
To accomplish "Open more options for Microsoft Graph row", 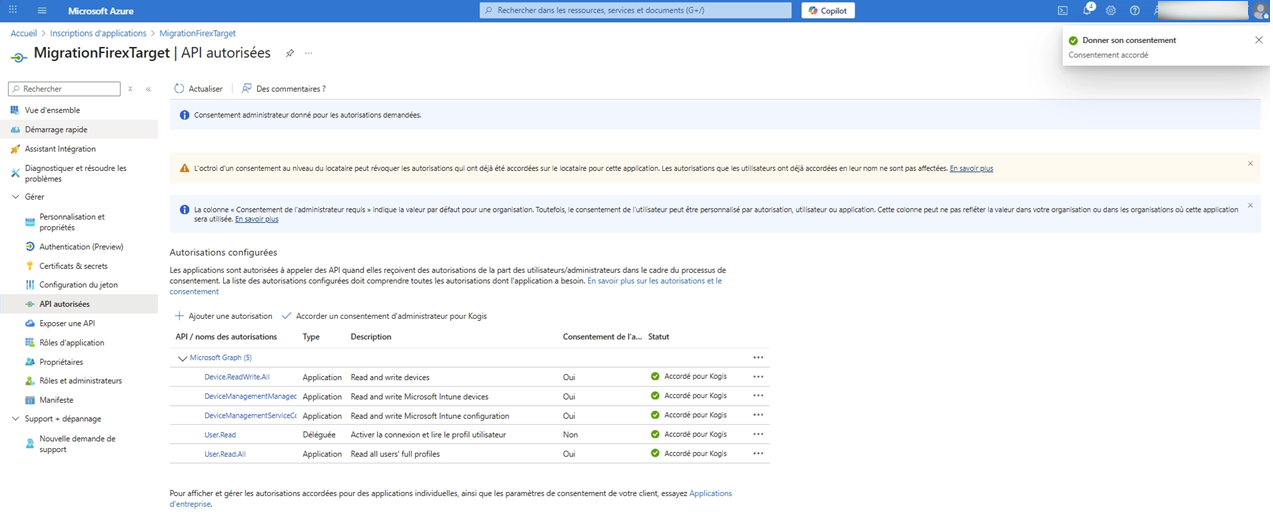I will (758, 358).
